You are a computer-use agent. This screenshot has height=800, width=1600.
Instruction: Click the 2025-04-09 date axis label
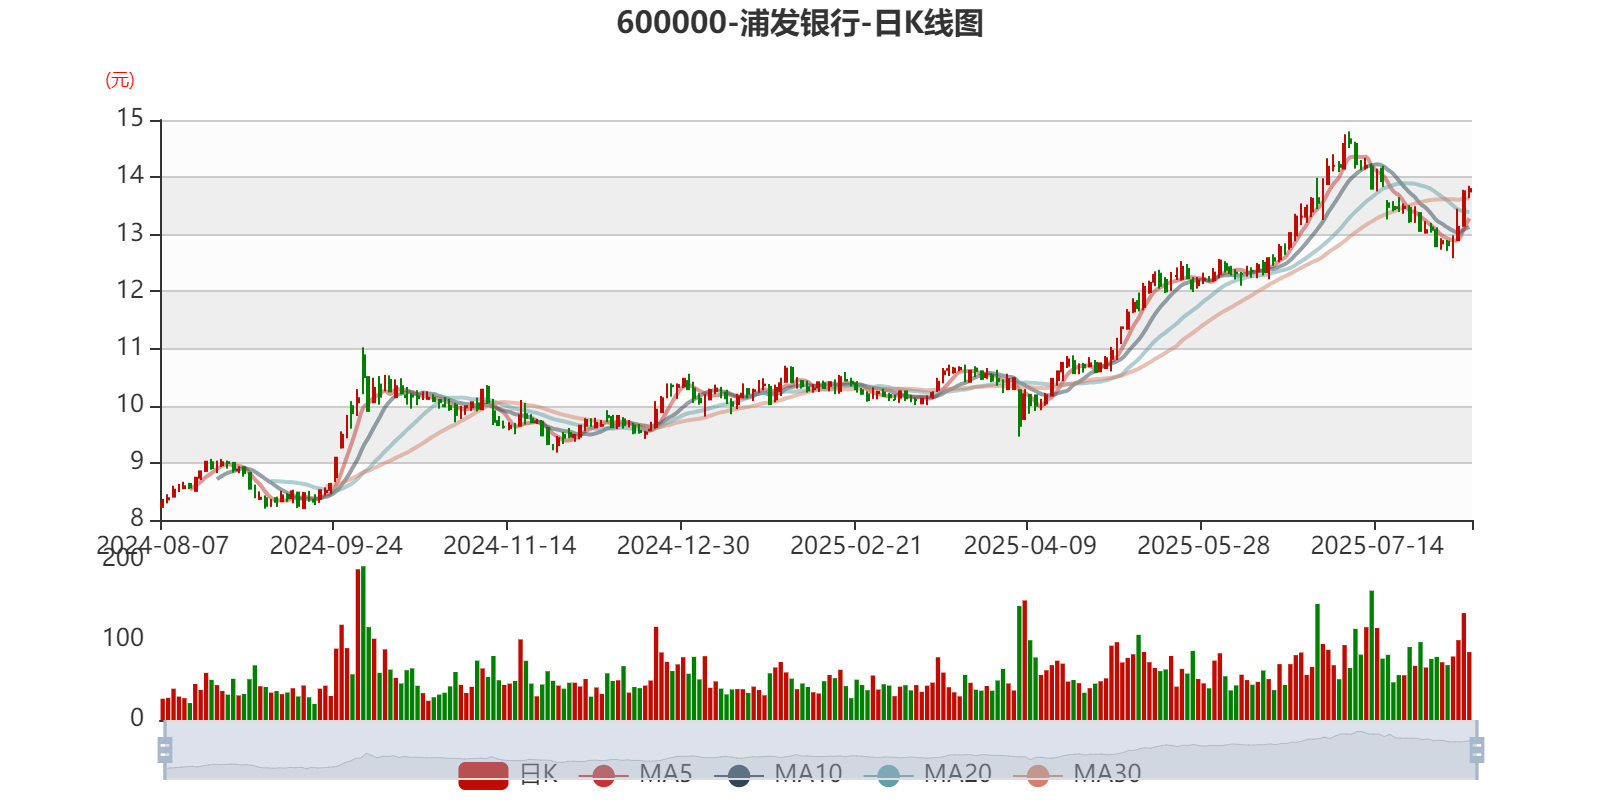(x=1030, y=545)
